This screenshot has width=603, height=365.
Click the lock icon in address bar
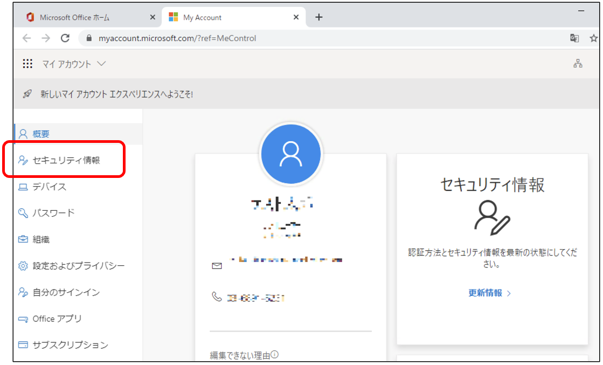point(89,38)
